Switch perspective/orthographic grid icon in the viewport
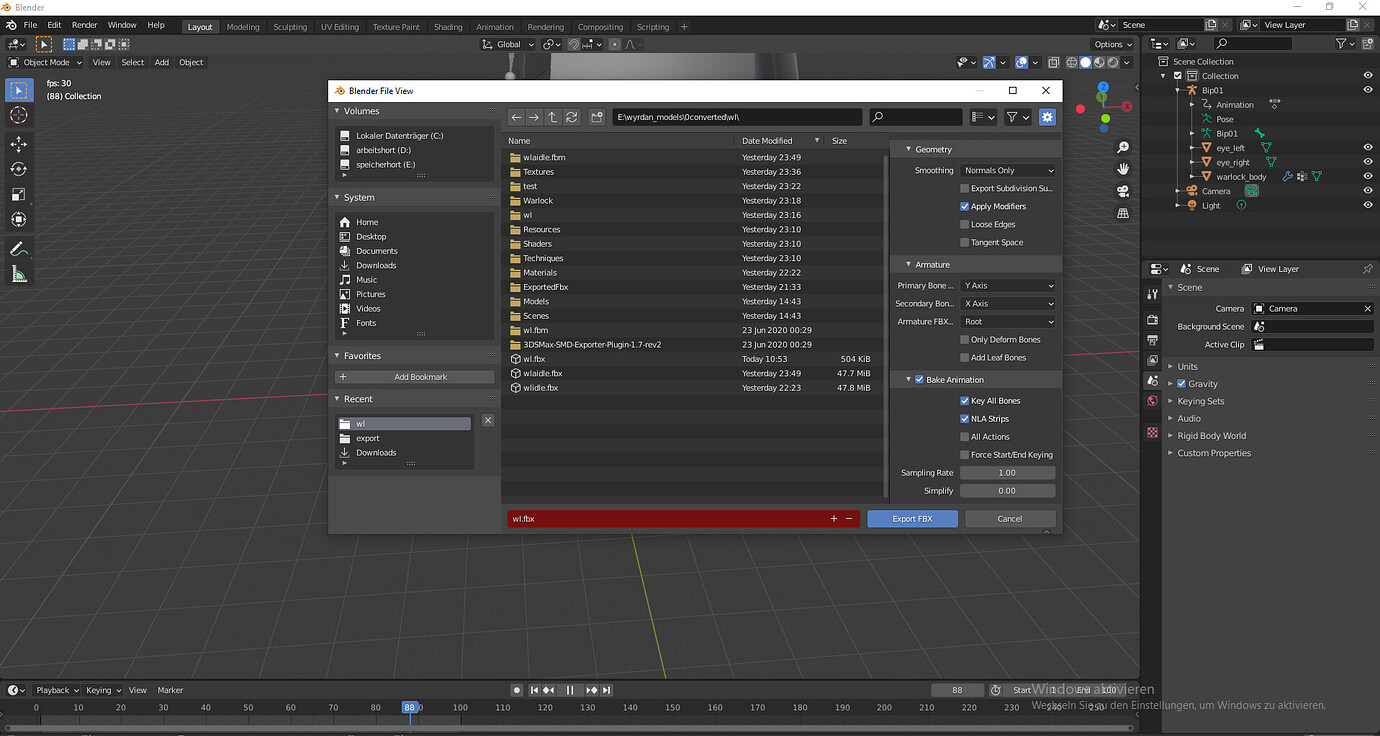1380x736 pixels. [x=1123, y=213]
